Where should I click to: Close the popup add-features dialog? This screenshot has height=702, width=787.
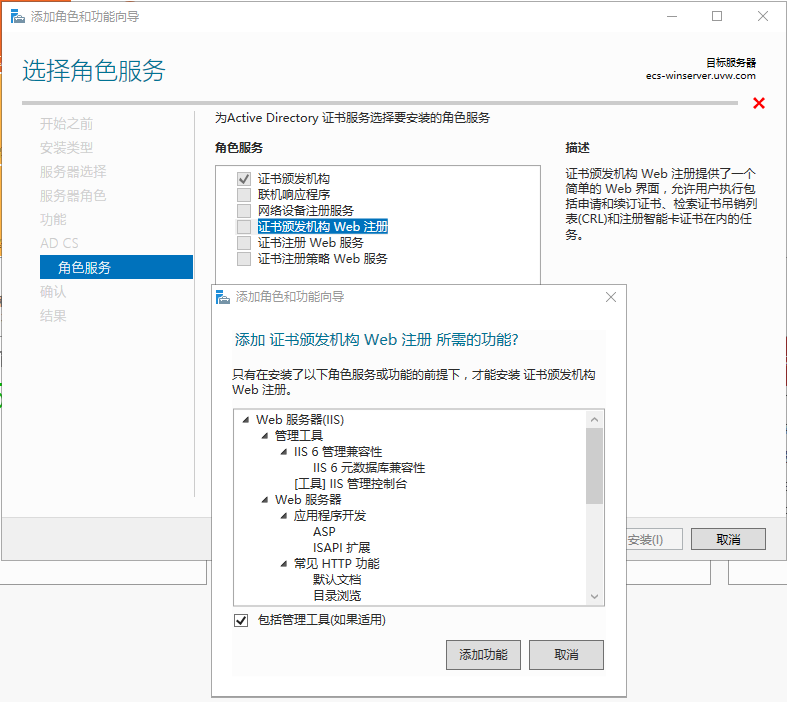click(611, 297)
